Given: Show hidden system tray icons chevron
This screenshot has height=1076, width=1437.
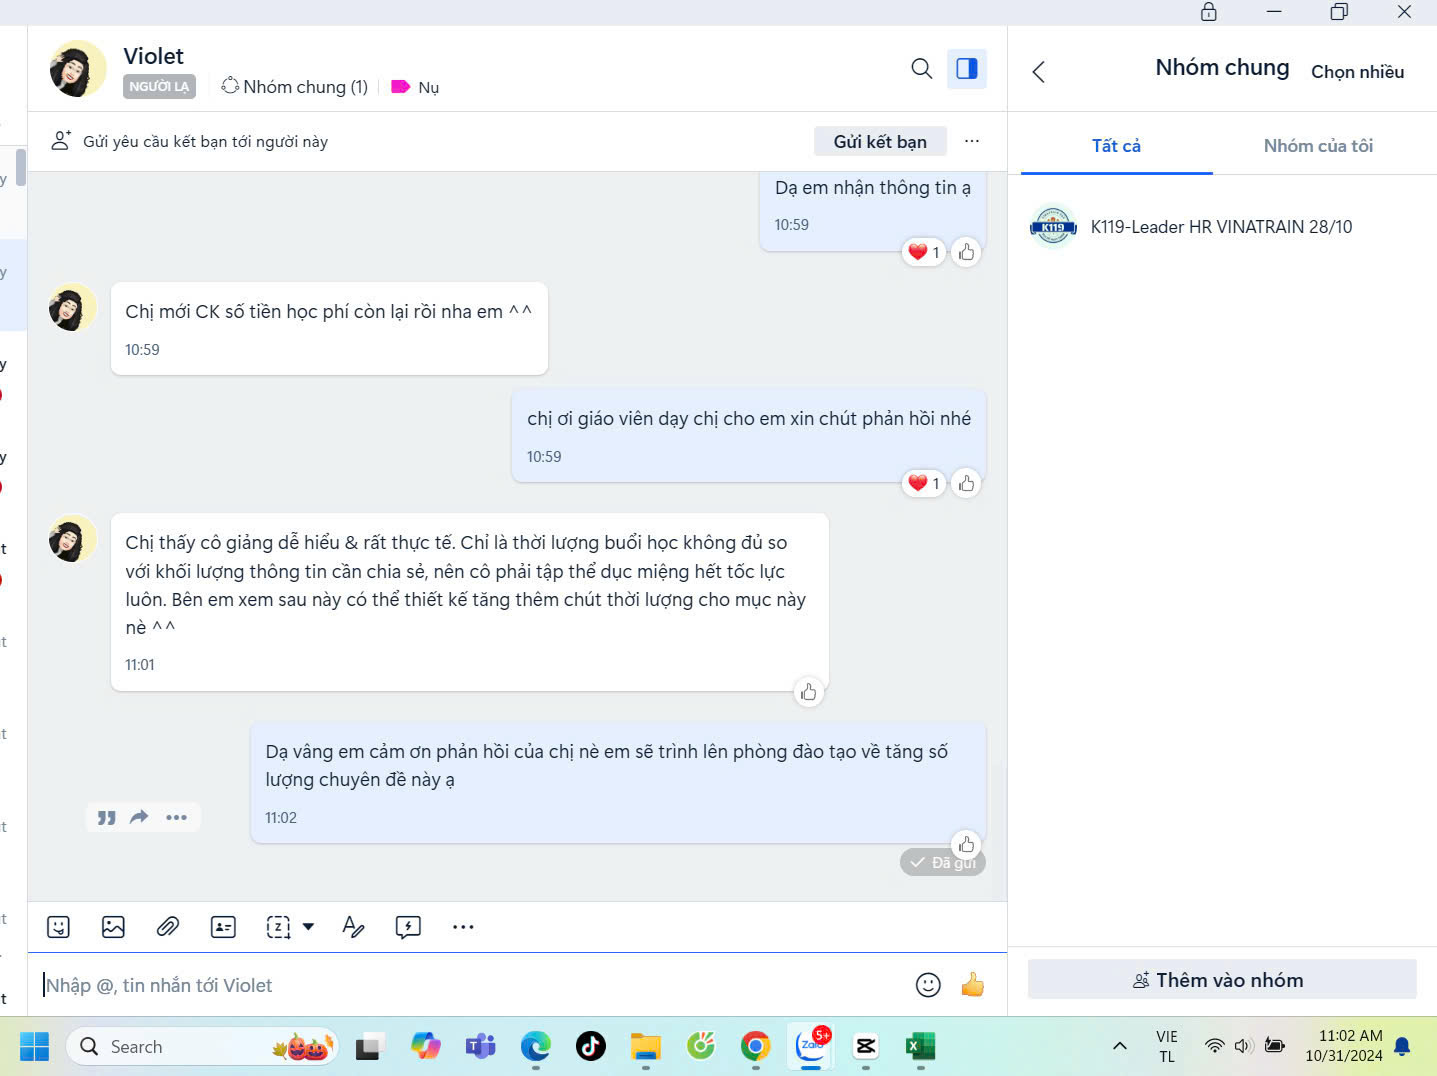Looking at the screenshot, I should 1120,1046.
